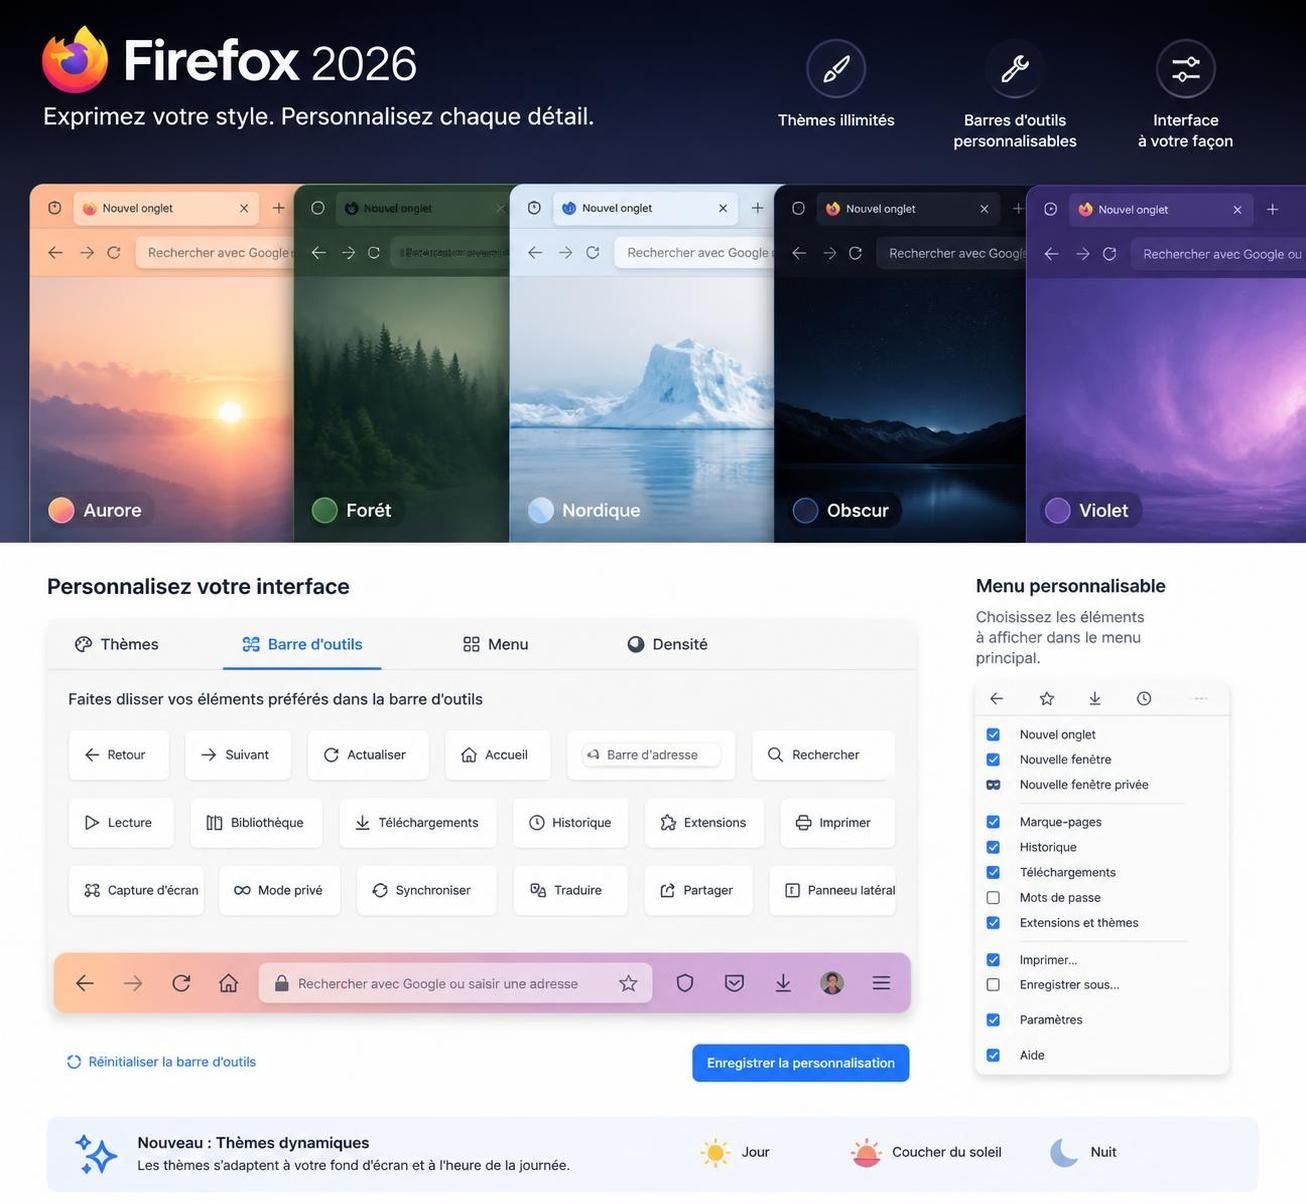Click the Mode privé element button
Viewport: 1306px width, 1204px height.
(279, 890)
